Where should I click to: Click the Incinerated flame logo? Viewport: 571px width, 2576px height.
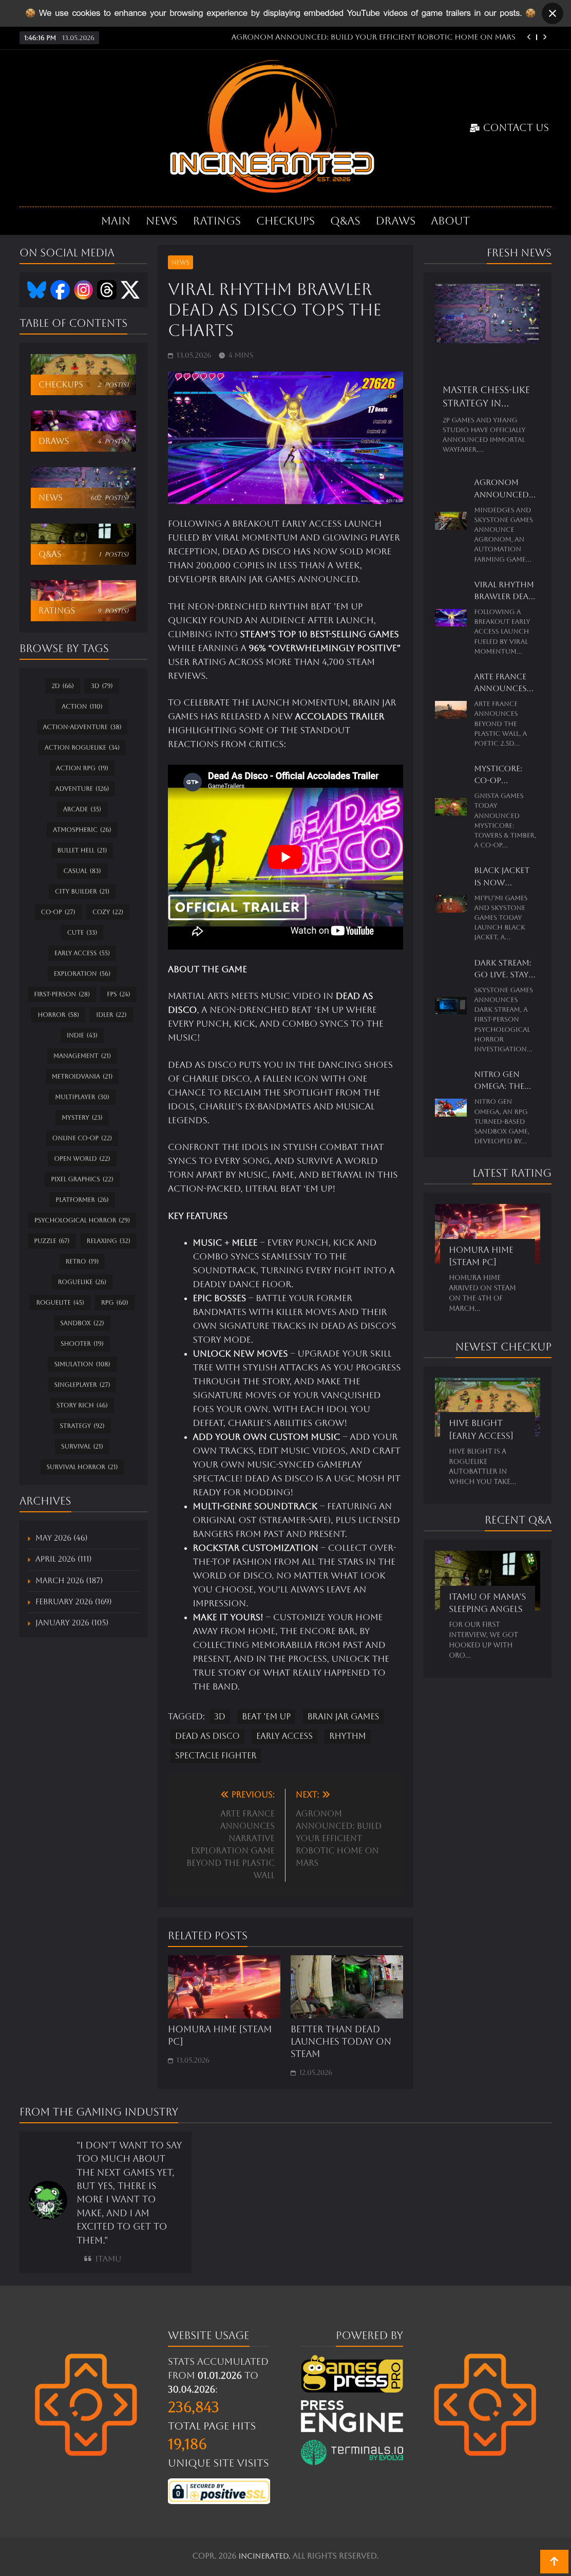tap(272, 127)
